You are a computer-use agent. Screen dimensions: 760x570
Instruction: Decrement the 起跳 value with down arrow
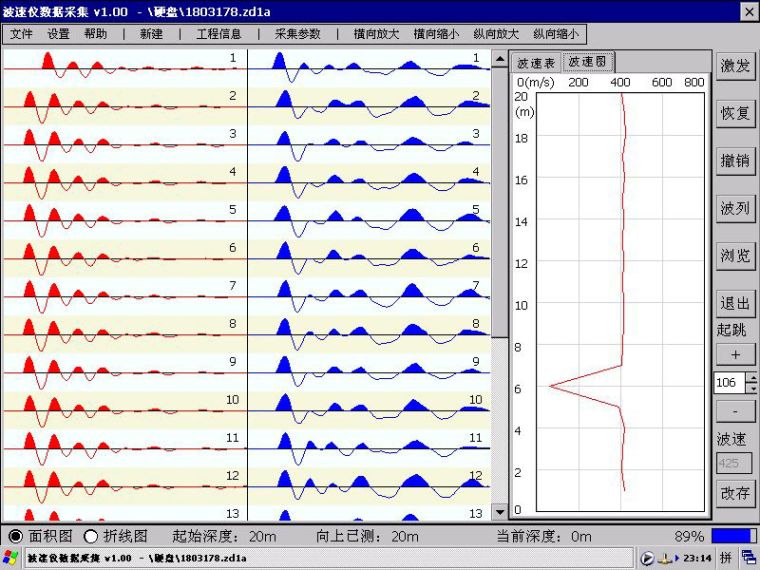752,388
